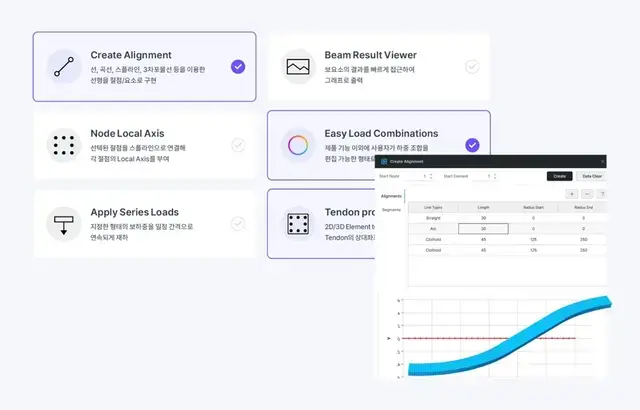
Task: Switch to the Alignments tab
Action: coord(390,197)
